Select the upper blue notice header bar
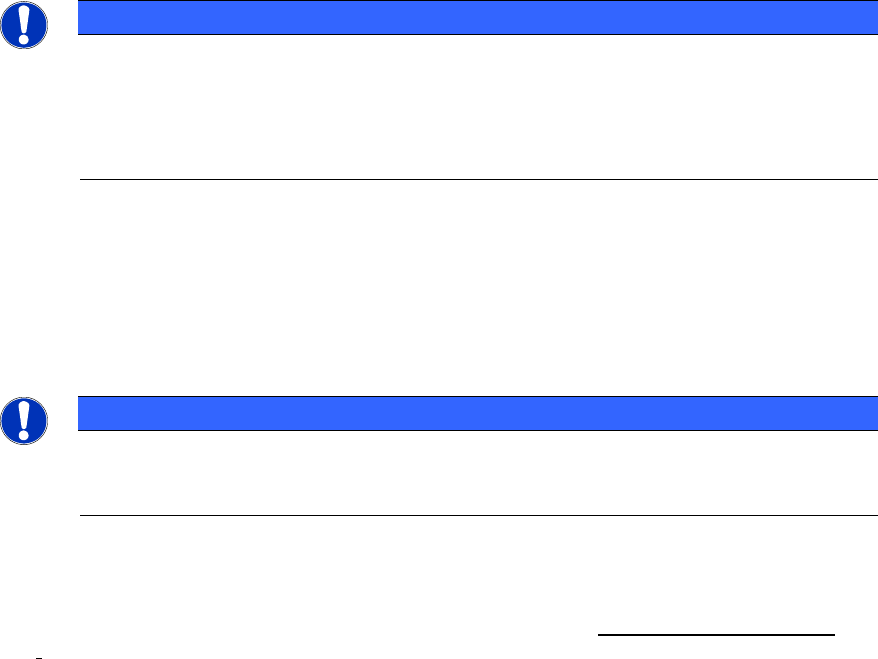 click(471, 17)
